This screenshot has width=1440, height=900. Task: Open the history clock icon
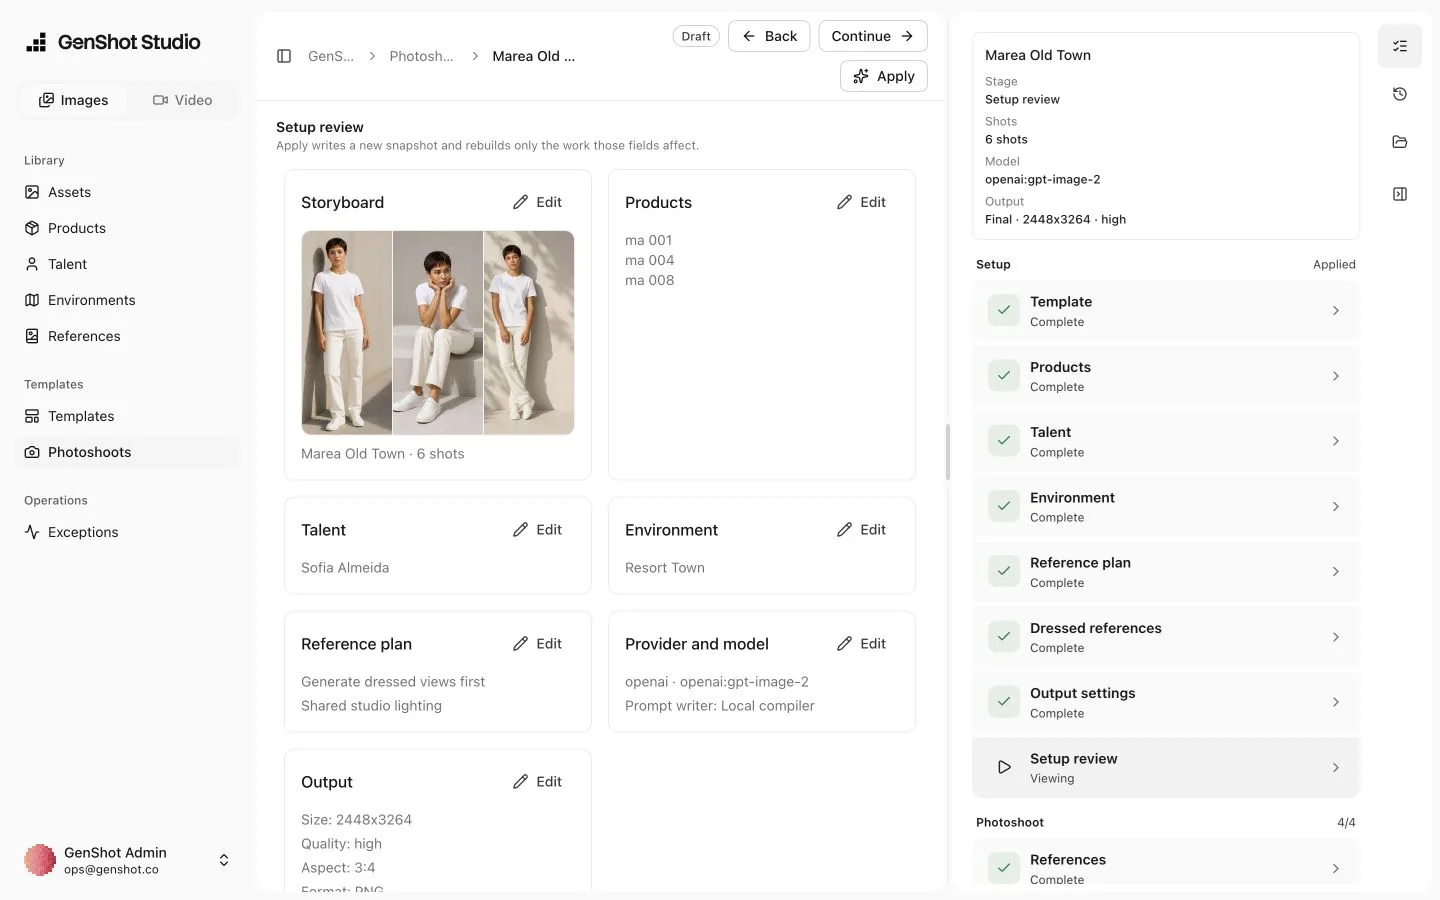click(x=1400, y=94)
